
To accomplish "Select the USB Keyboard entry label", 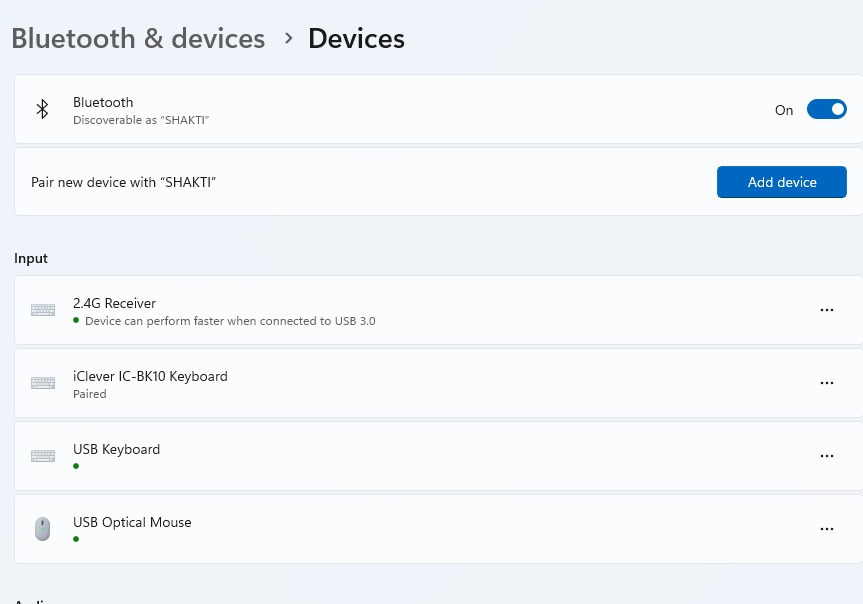I will [x=116, y=449].
